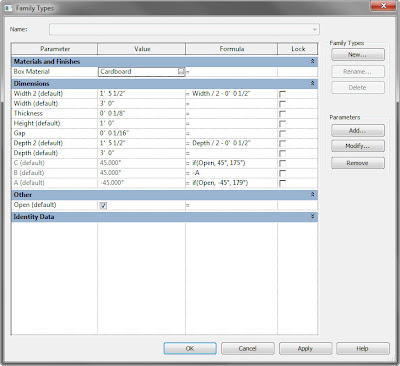Toggle lock checkbox for Width 2 (default)
Image resolution: width=400 pixels, height=366 pixels.
pos(282,94)
